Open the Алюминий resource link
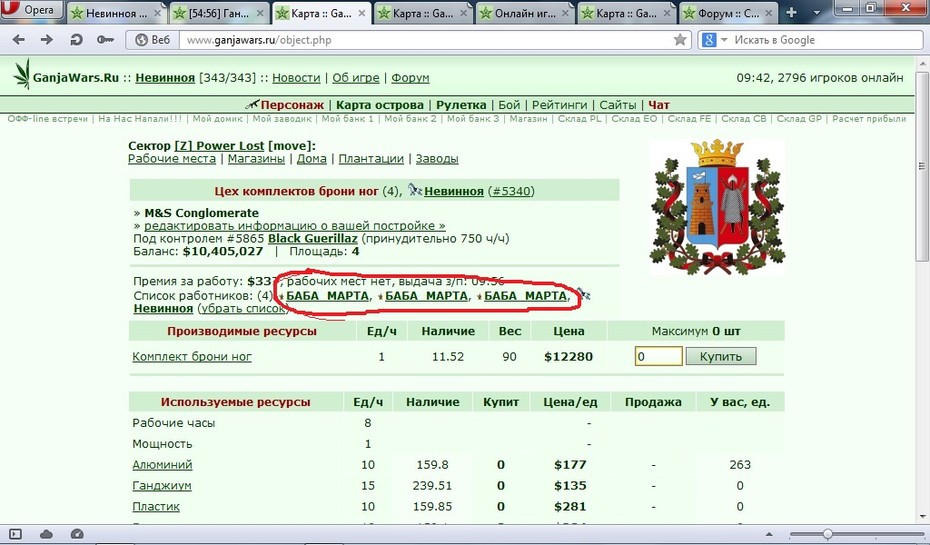 click(x=162, y=464)
